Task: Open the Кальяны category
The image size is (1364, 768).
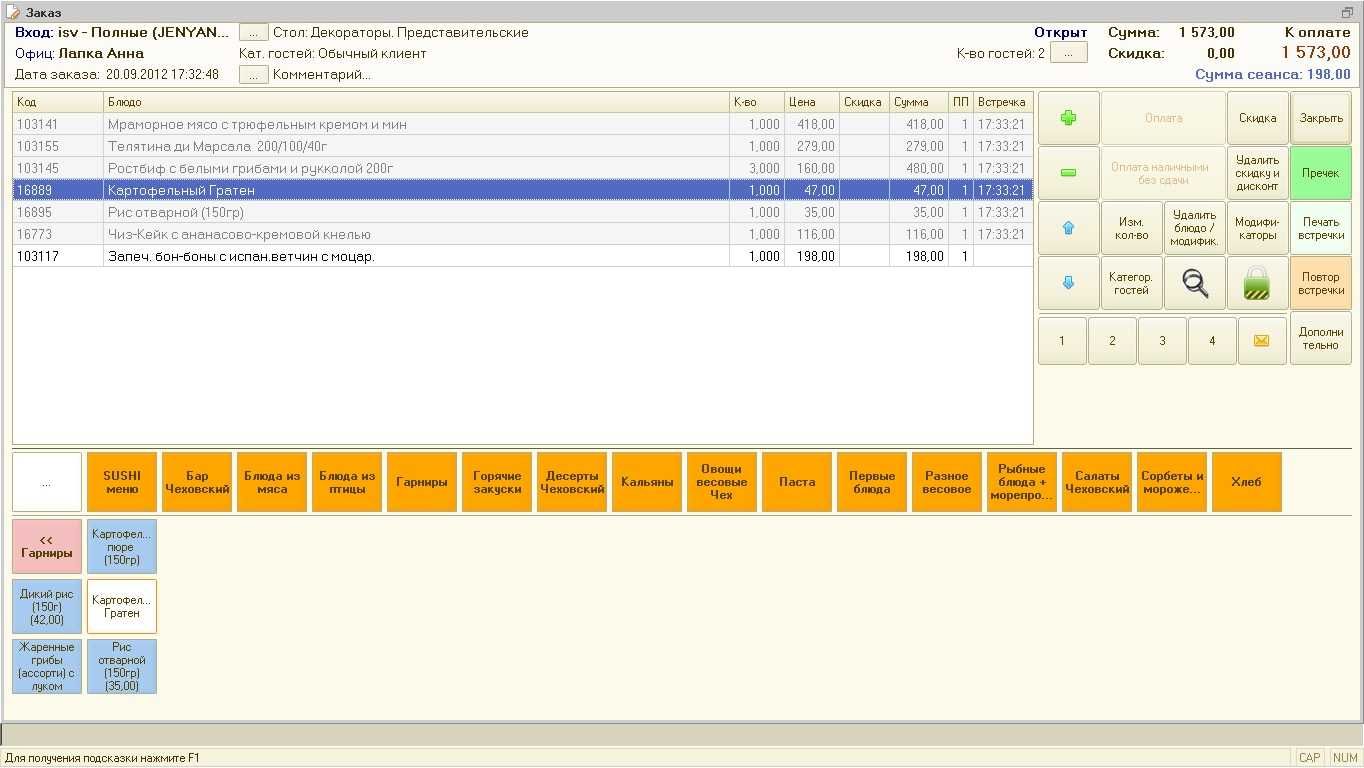Action: tap(647, 482)
